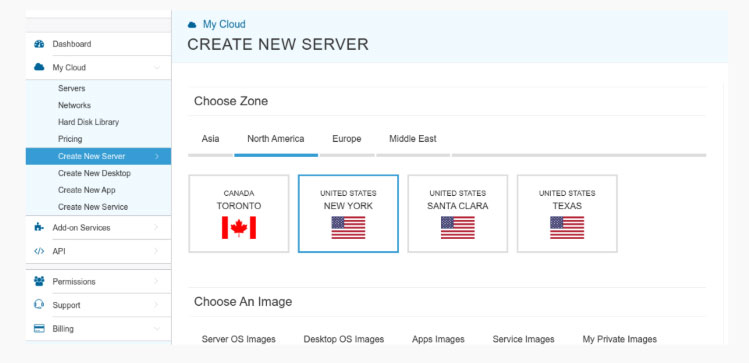Screen dimensions: 749x363
Task: Click the US flag in New York card
Action: click(x=348, y=227)
